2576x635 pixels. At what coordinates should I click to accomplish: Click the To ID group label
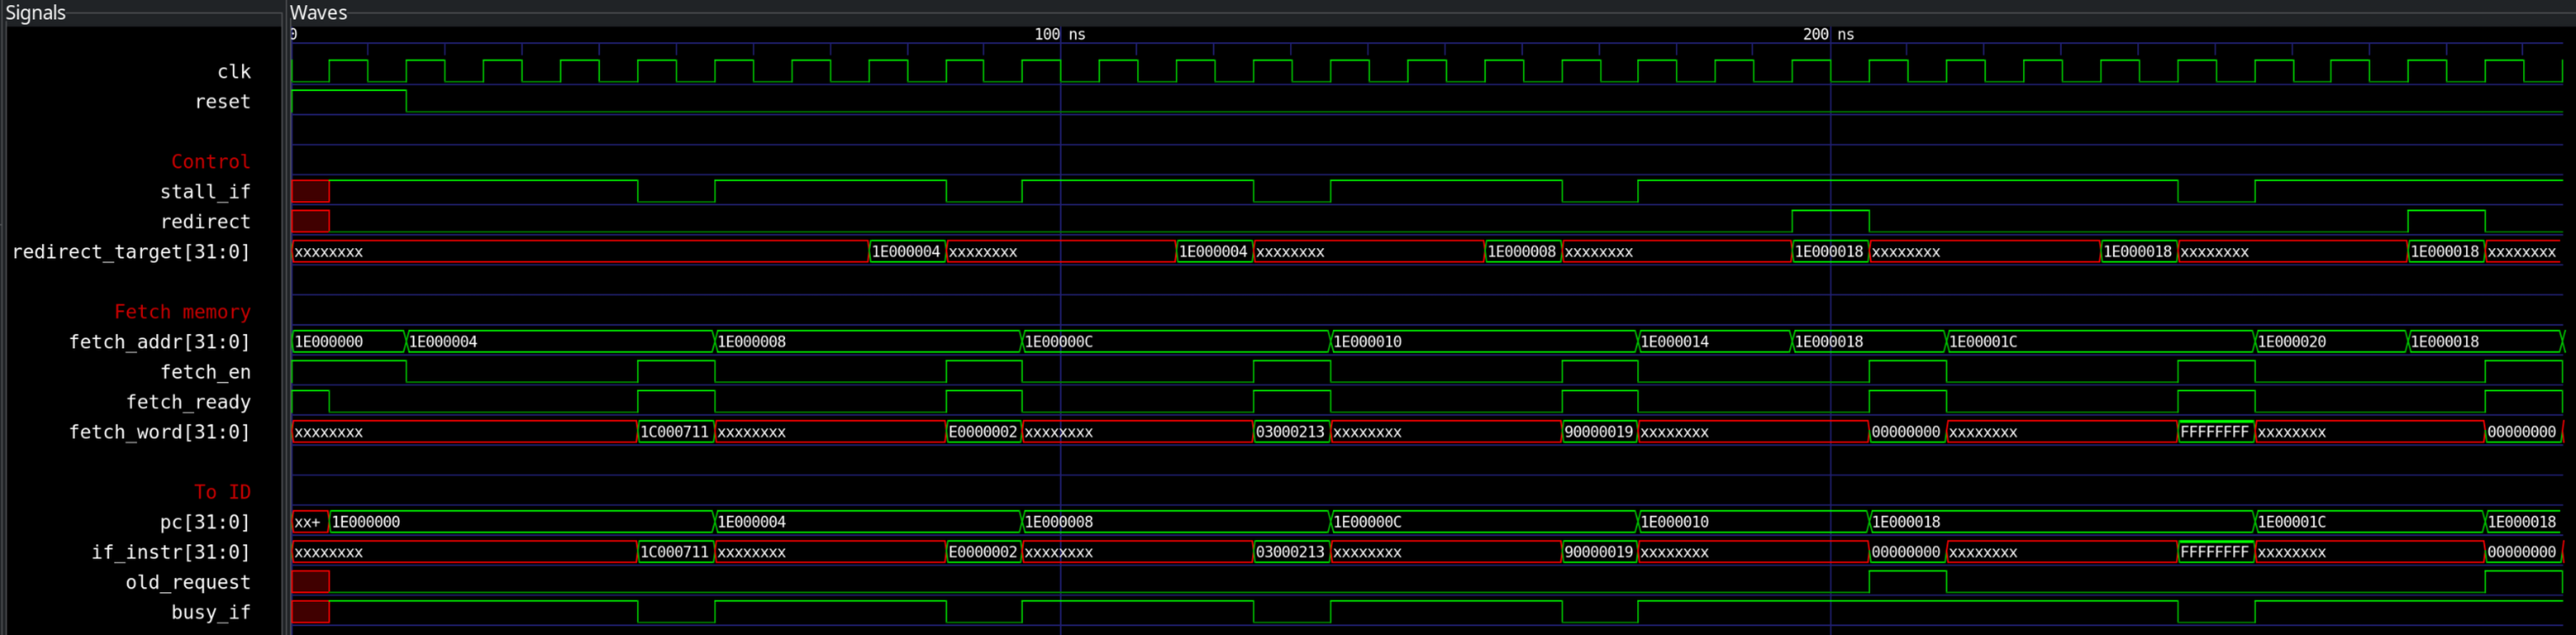coord(222,491)
